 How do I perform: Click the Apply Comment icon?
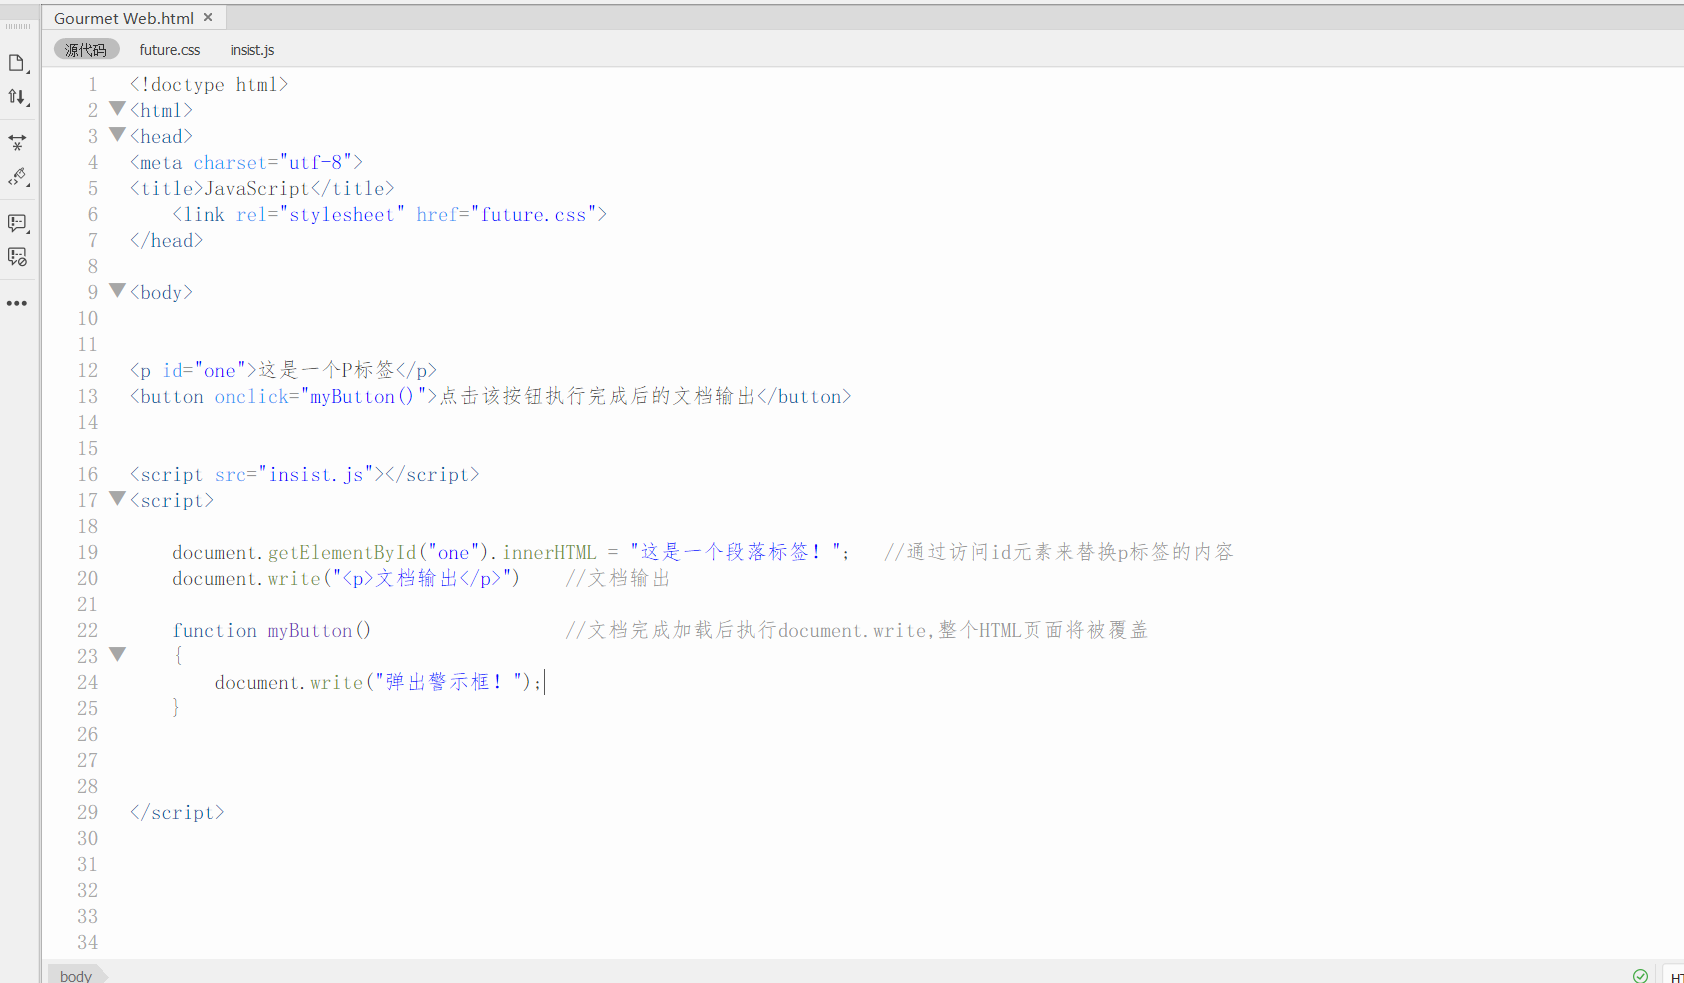coord(17,223)
